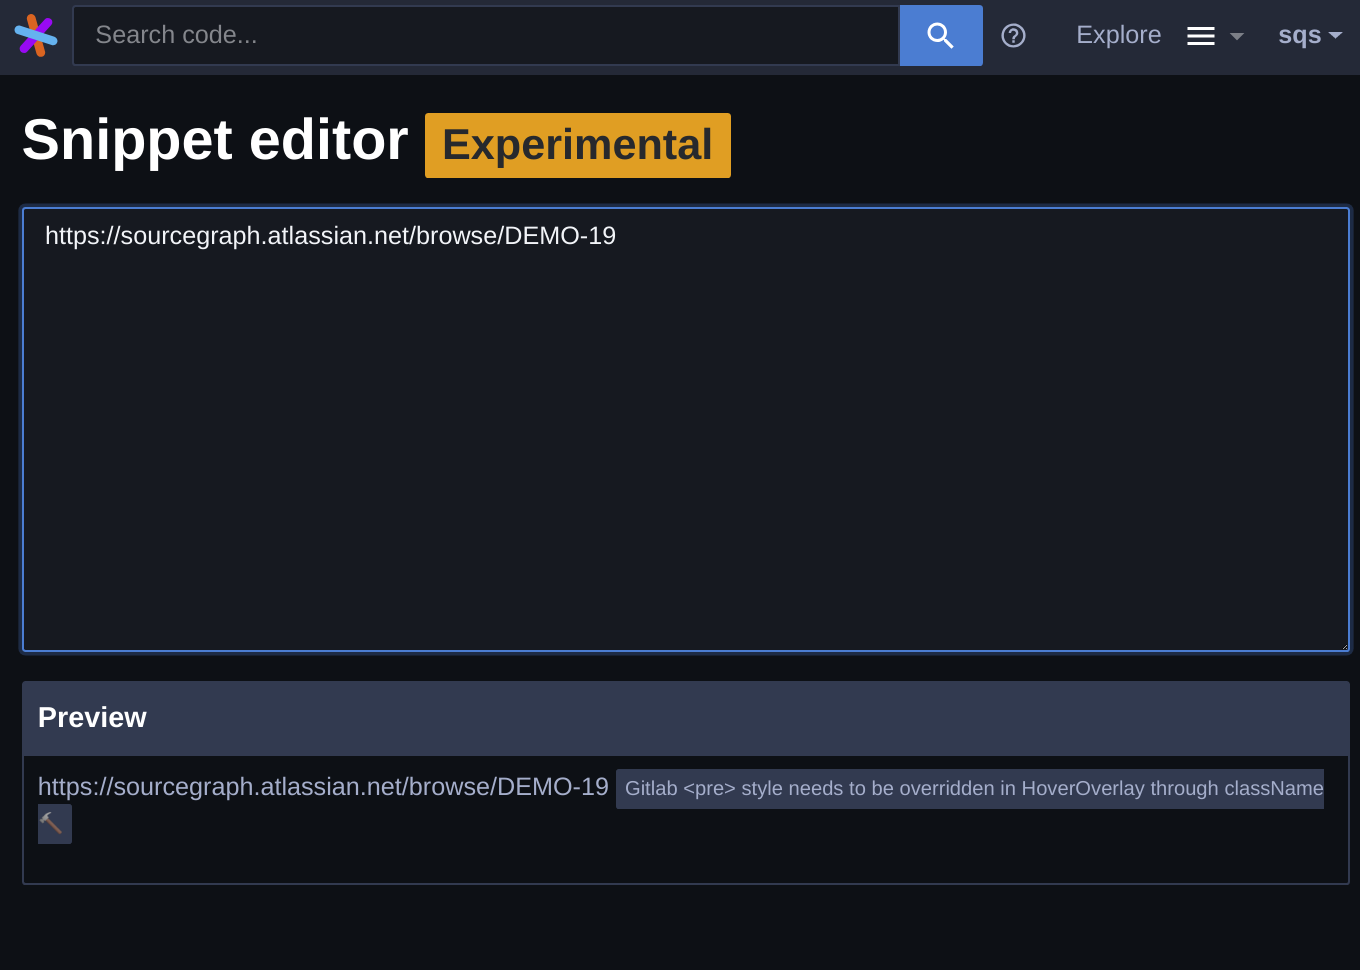Click the caret beside sqs
Image resolution: width=1360 pixels, height=970 pixels.
point(1335,35)
